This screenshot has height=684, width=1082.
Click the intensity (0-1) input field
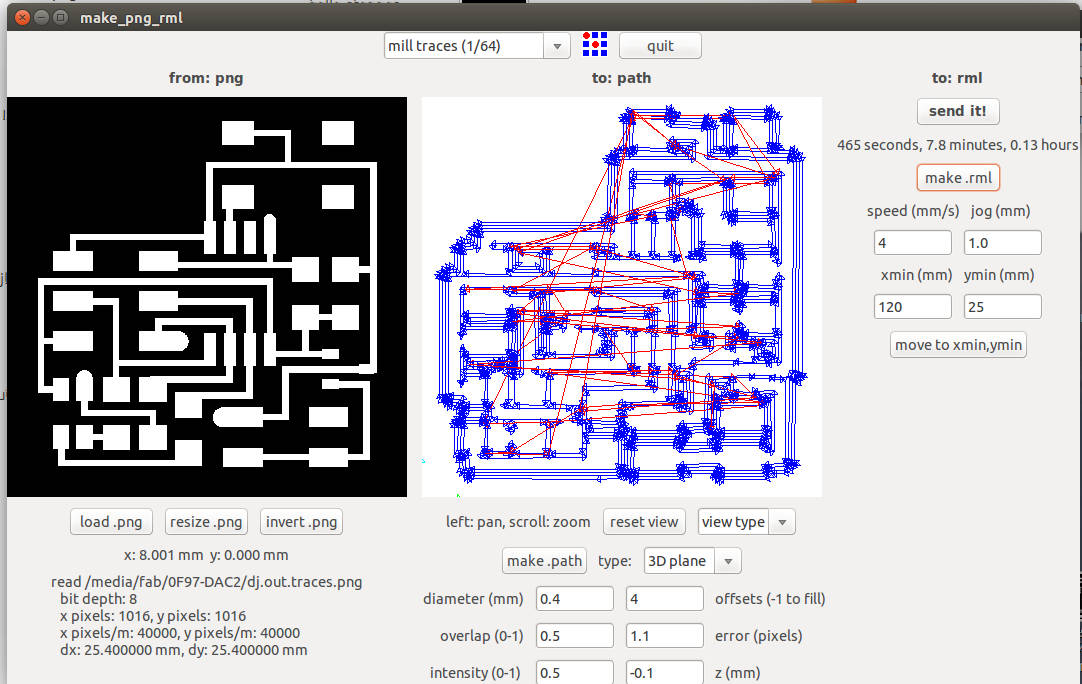point(574,672)
